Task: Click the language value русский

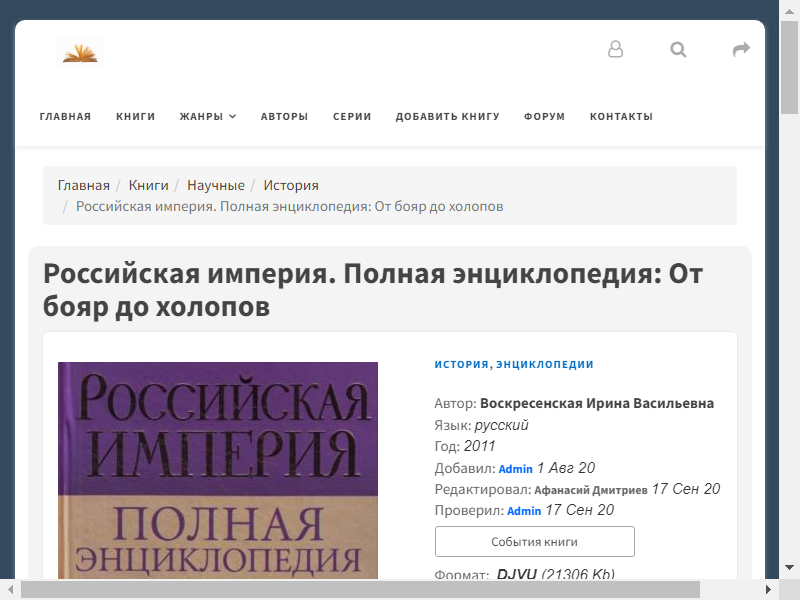Action: (502, 424)
